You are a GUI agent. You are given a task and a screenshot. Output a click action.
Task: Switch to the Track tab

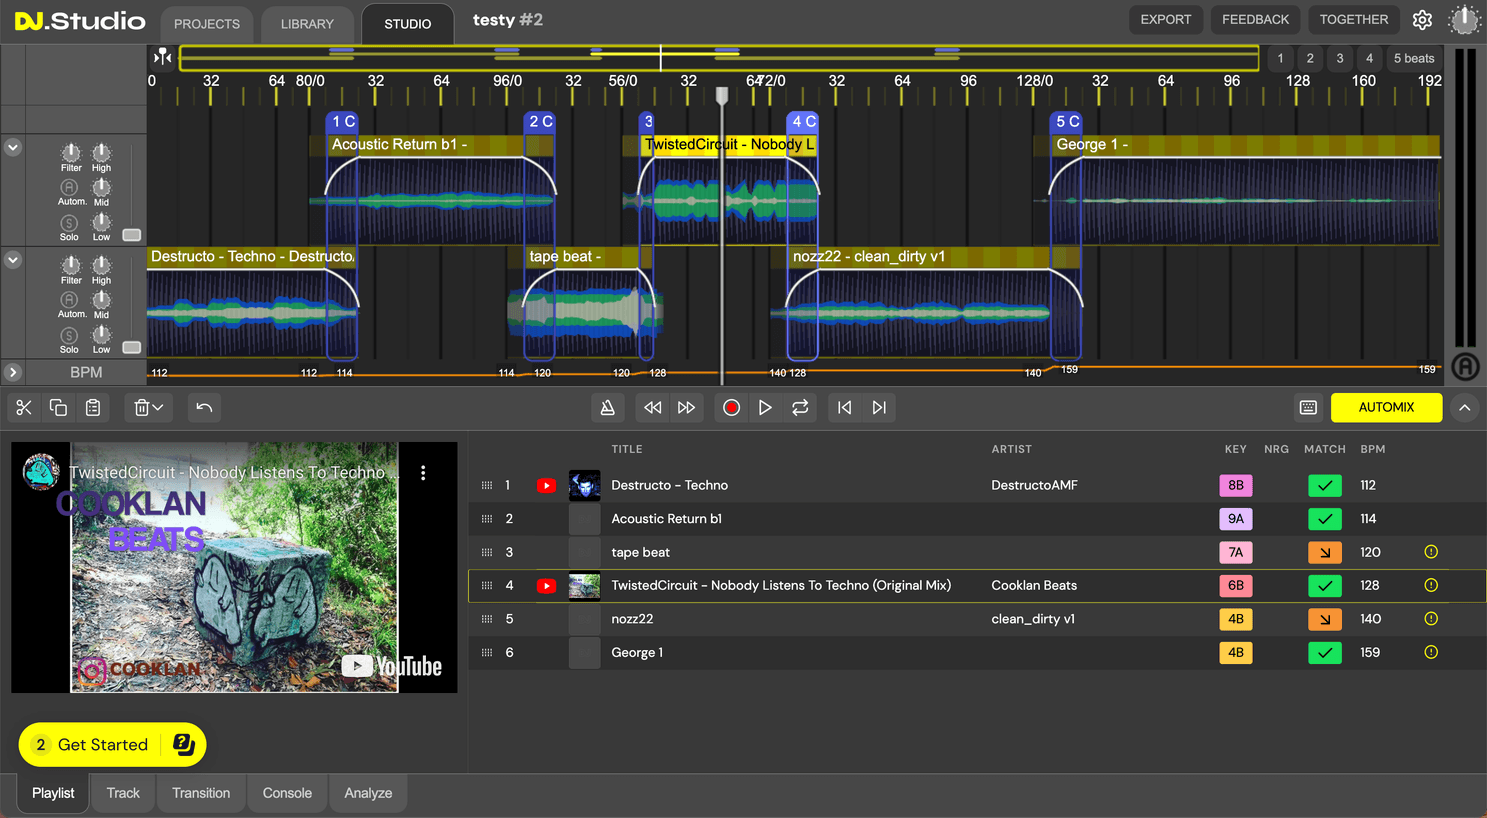(123, 793)
